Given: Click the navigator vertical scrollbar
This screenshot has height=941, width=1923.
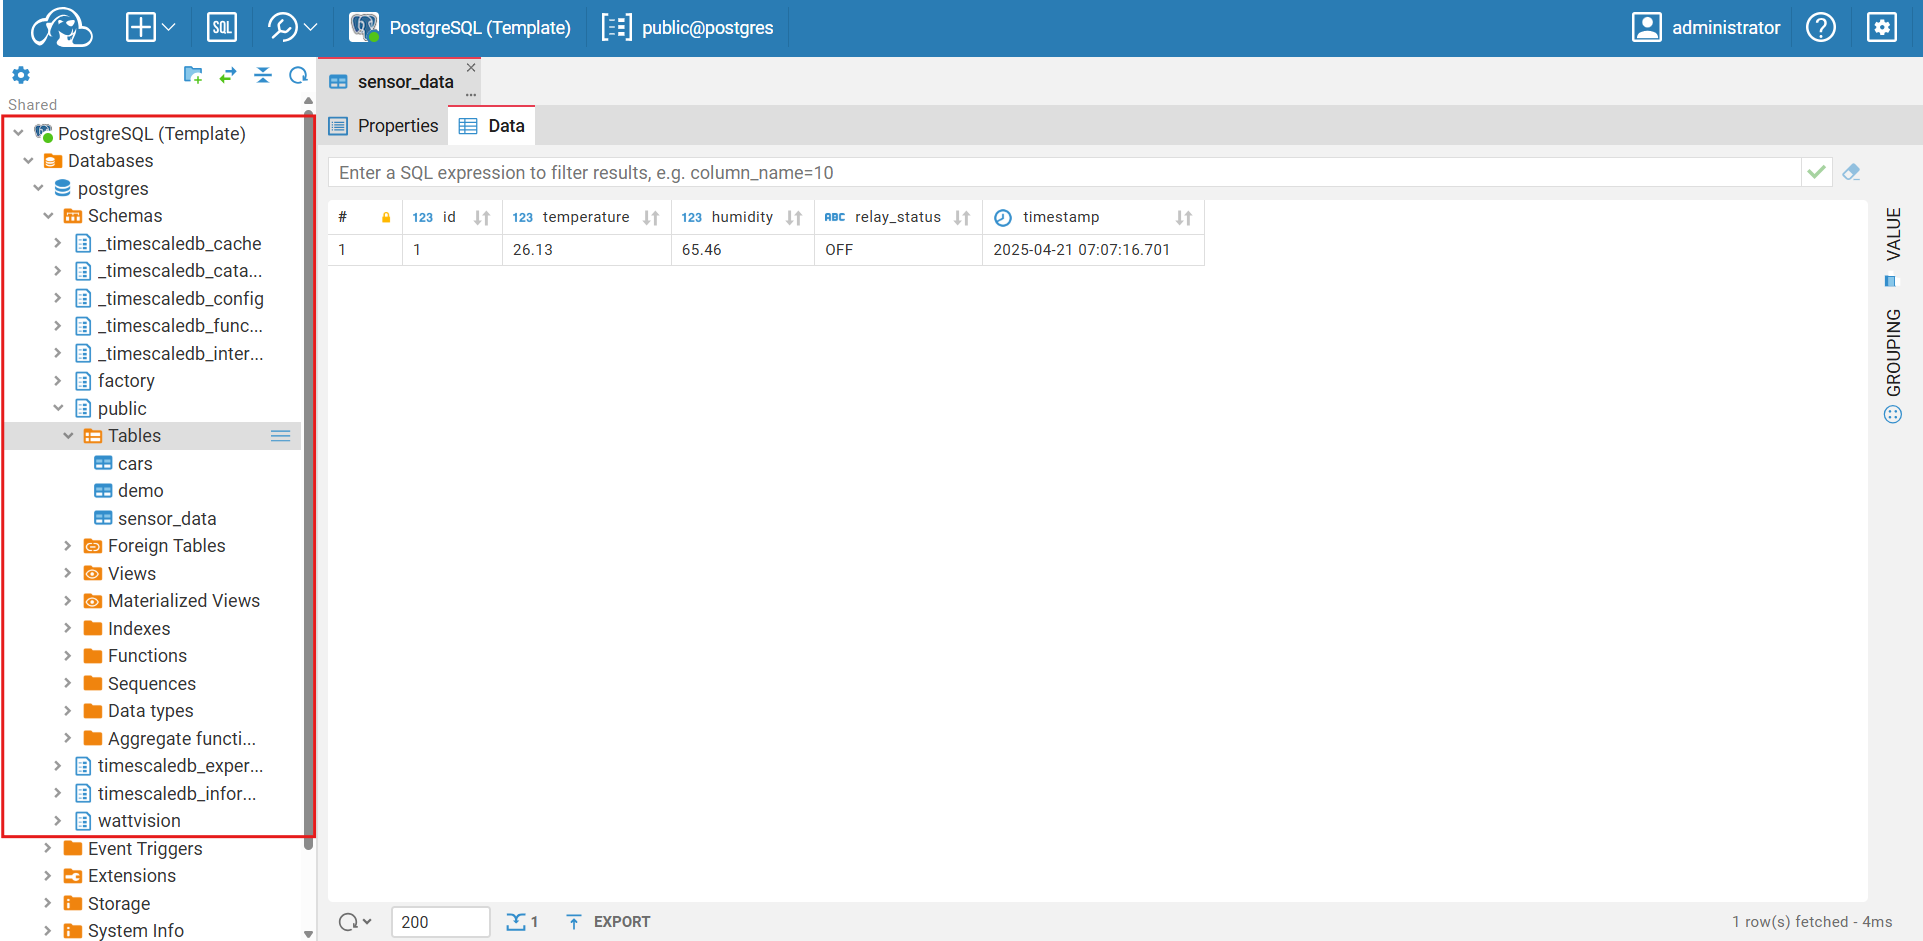Looking at the screenshot, I should click(309, 480).
